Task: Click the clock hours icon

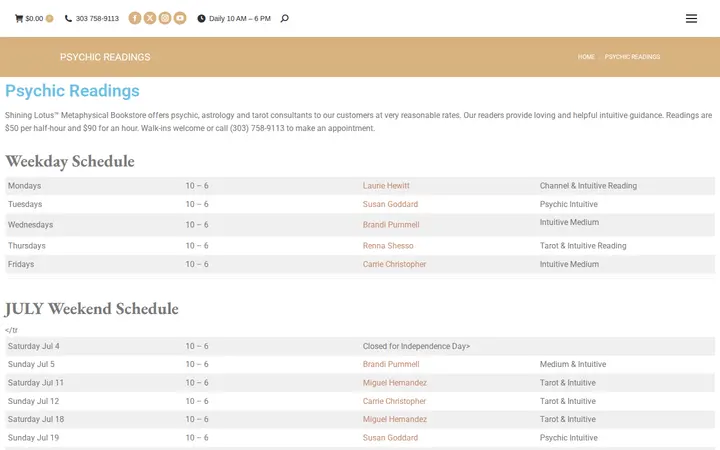Action: click(x=201, y=18)
